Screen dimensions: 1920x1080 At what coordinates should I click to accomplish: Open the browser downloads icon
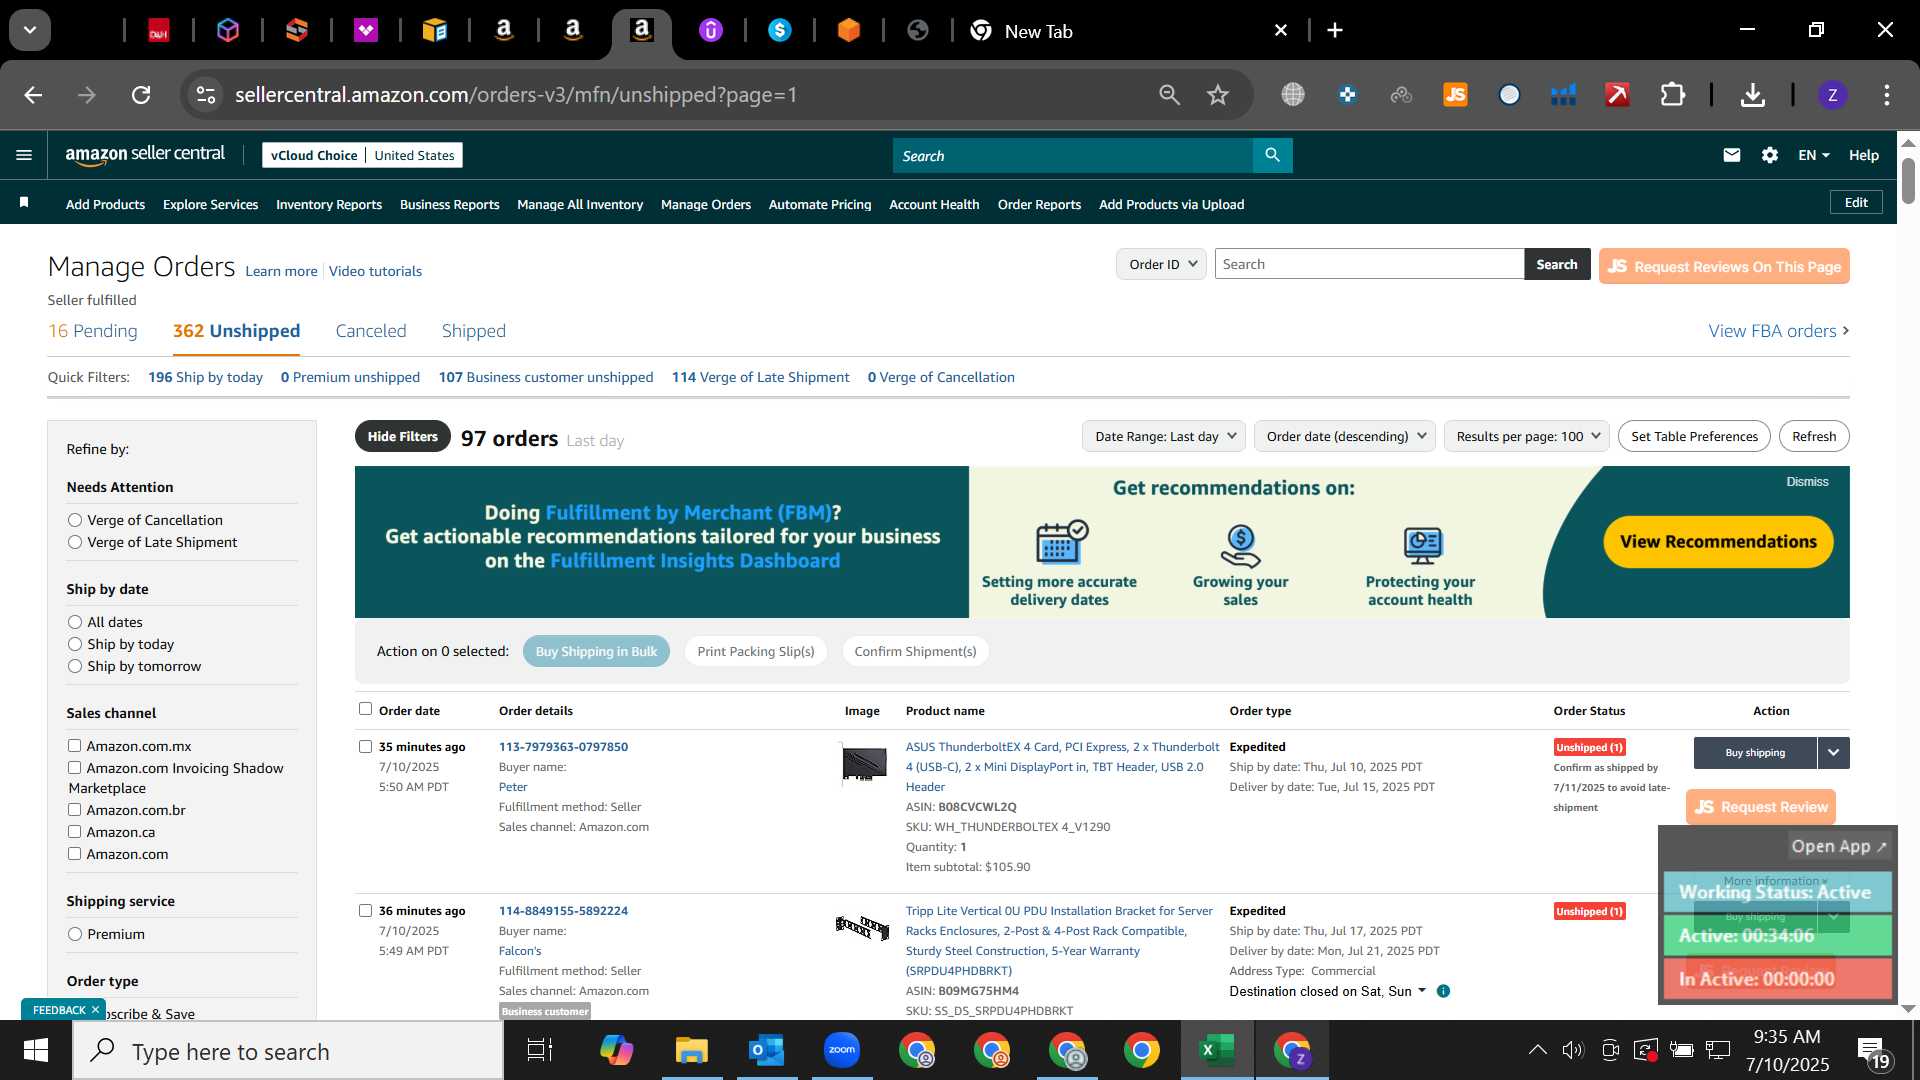pyautogui.click(x=1752, y=95)
